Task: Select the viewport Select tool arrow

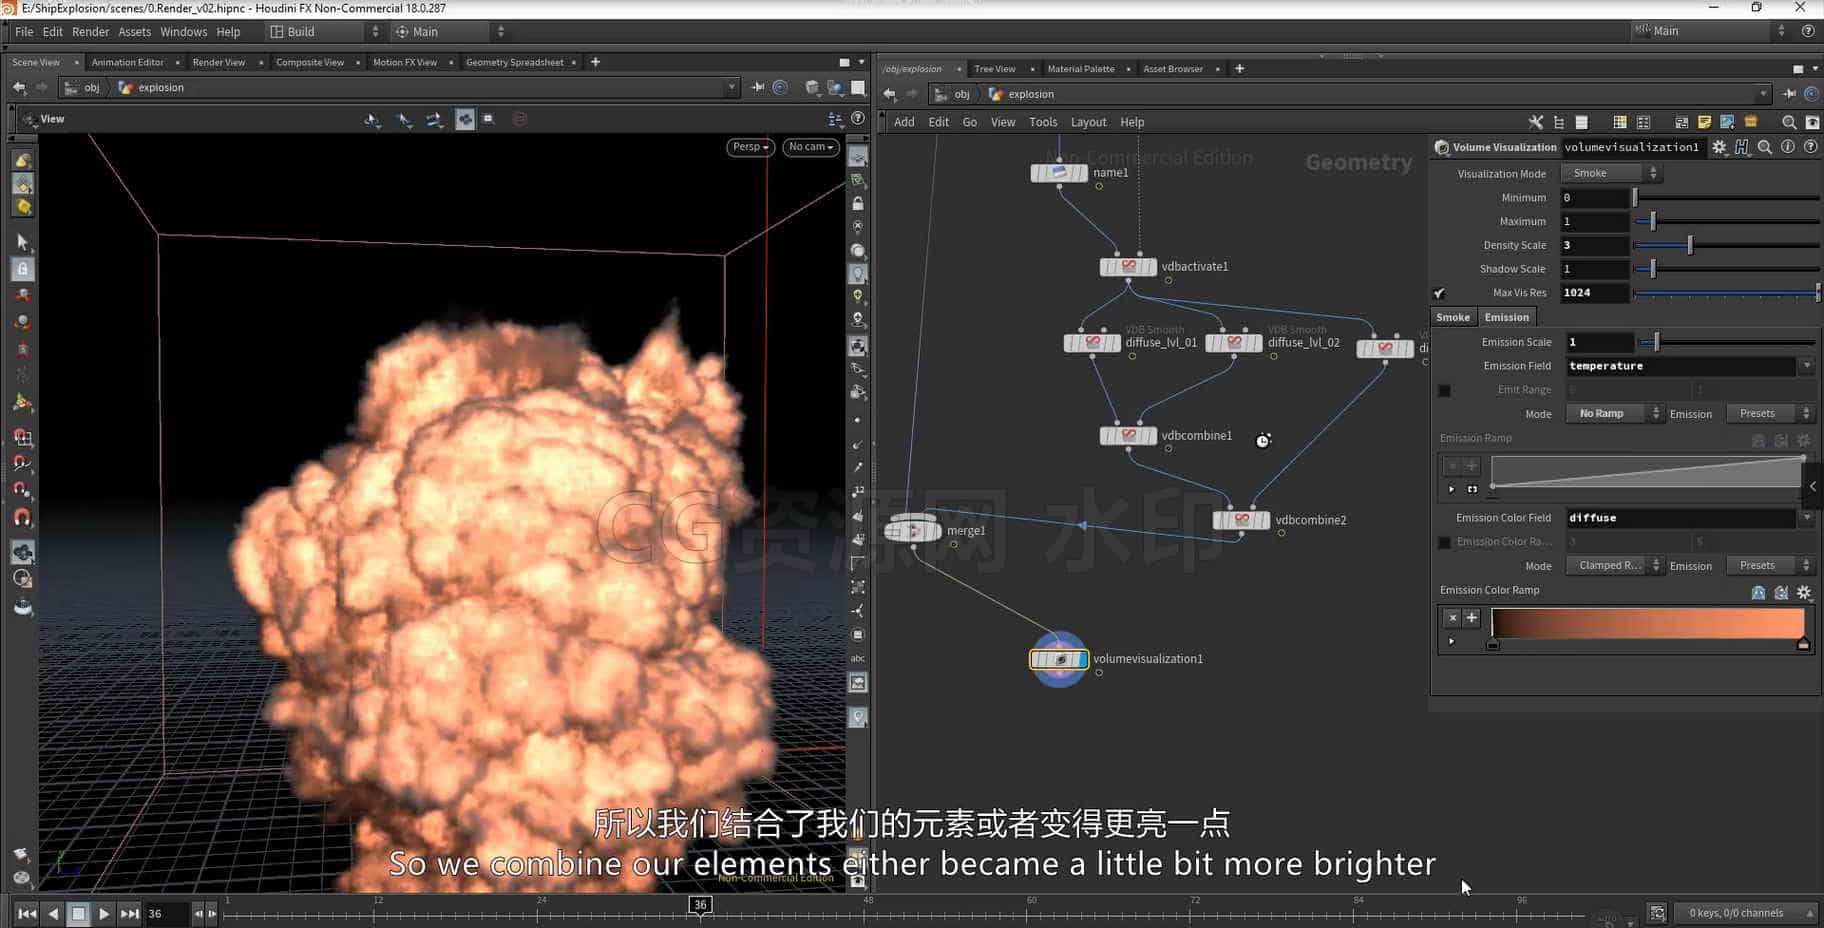Action: (22, 242)
